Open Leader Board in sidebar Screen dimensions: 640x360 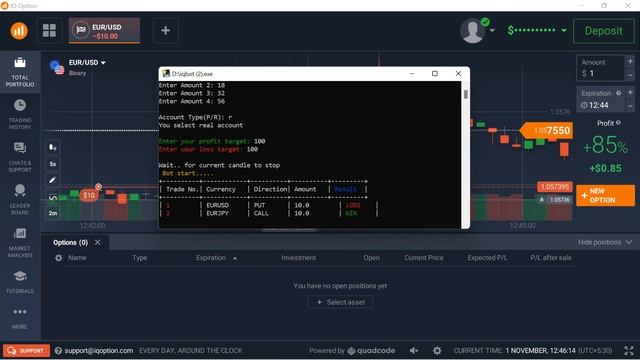coord(20,200)
